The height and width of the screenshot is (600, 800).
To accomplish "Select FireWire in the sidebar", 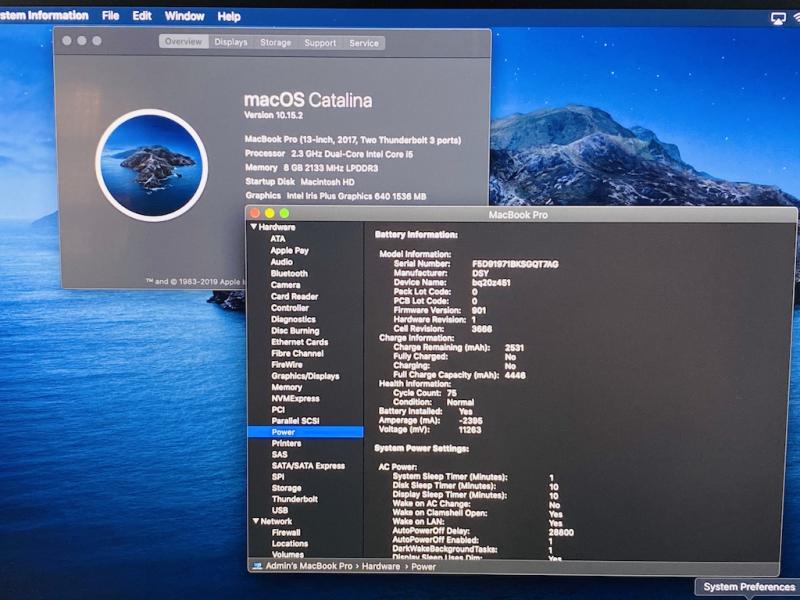I will (287, 365).
